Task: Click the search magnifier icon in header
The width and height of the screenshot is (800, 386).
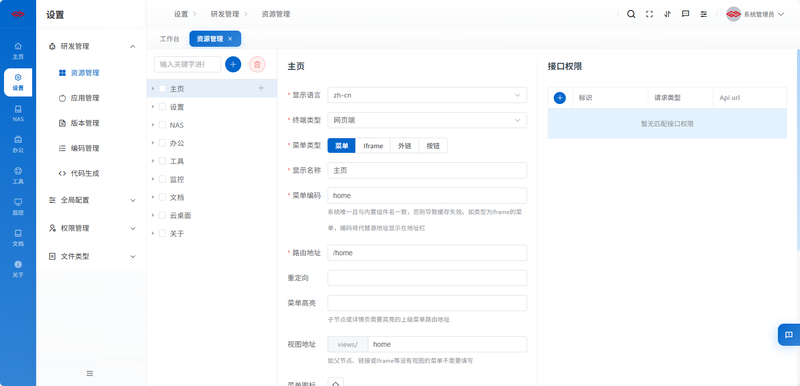Action: (x=631, y=14)
